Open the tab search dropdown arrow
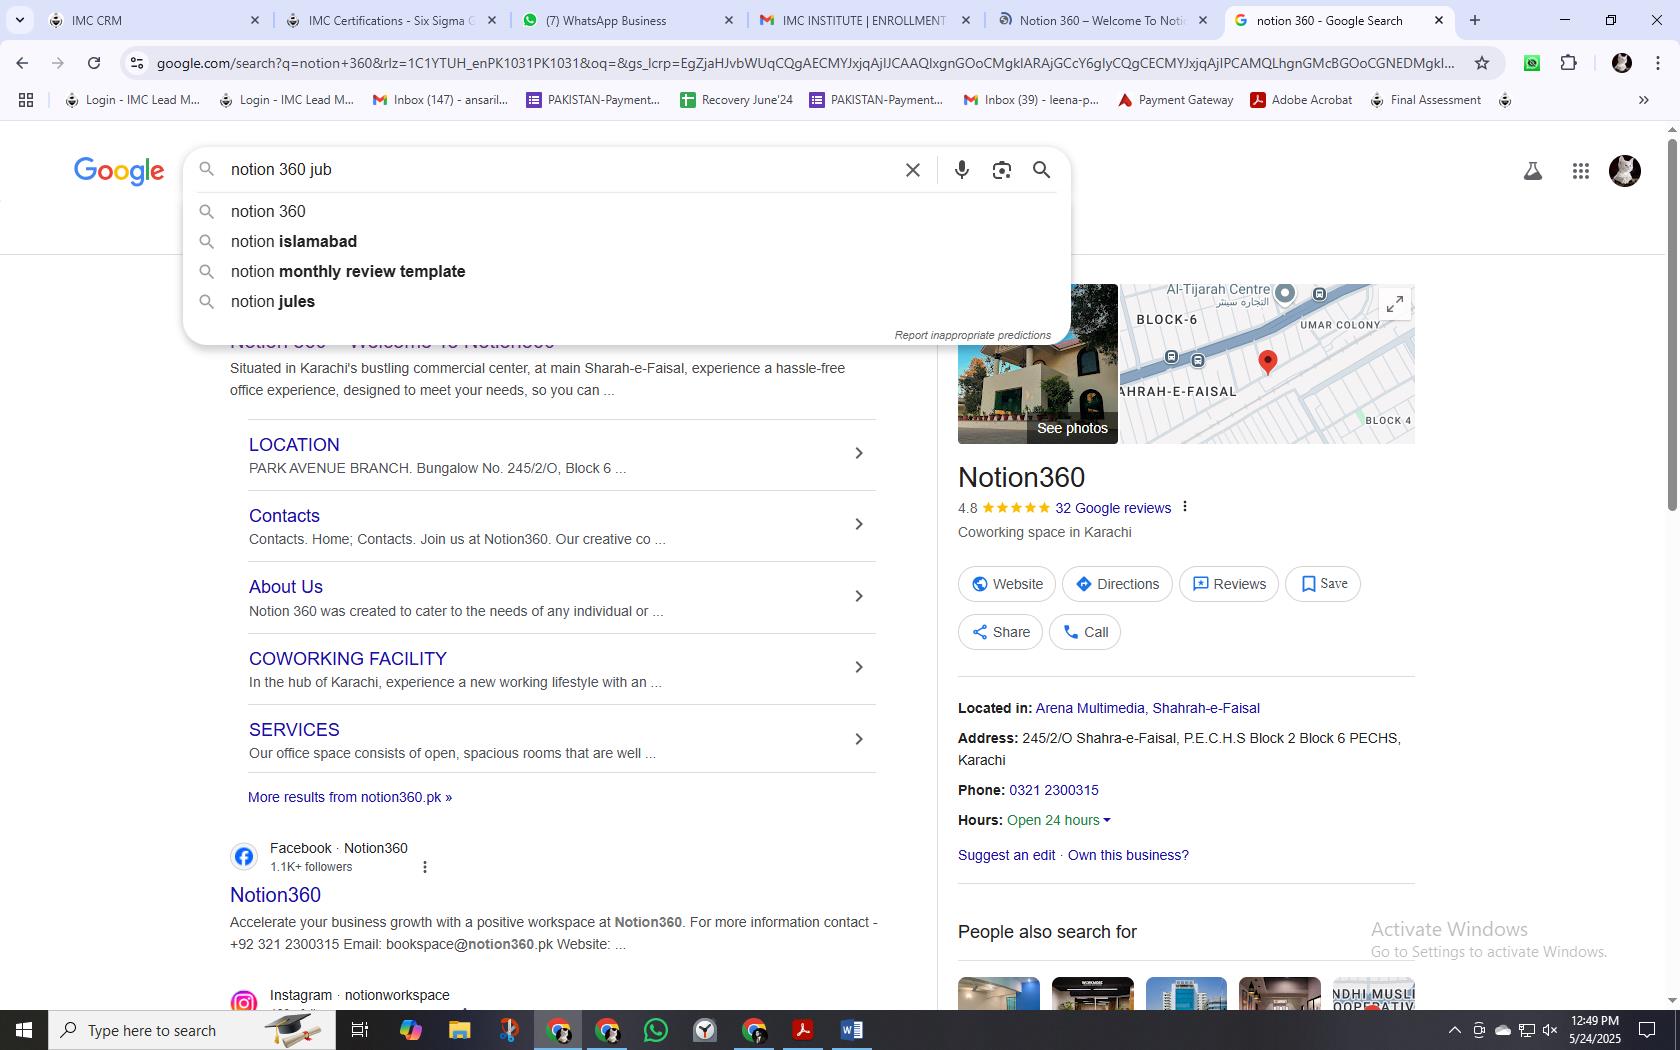The width and height of the screenshot is (1680, 1050). [19, 20]
